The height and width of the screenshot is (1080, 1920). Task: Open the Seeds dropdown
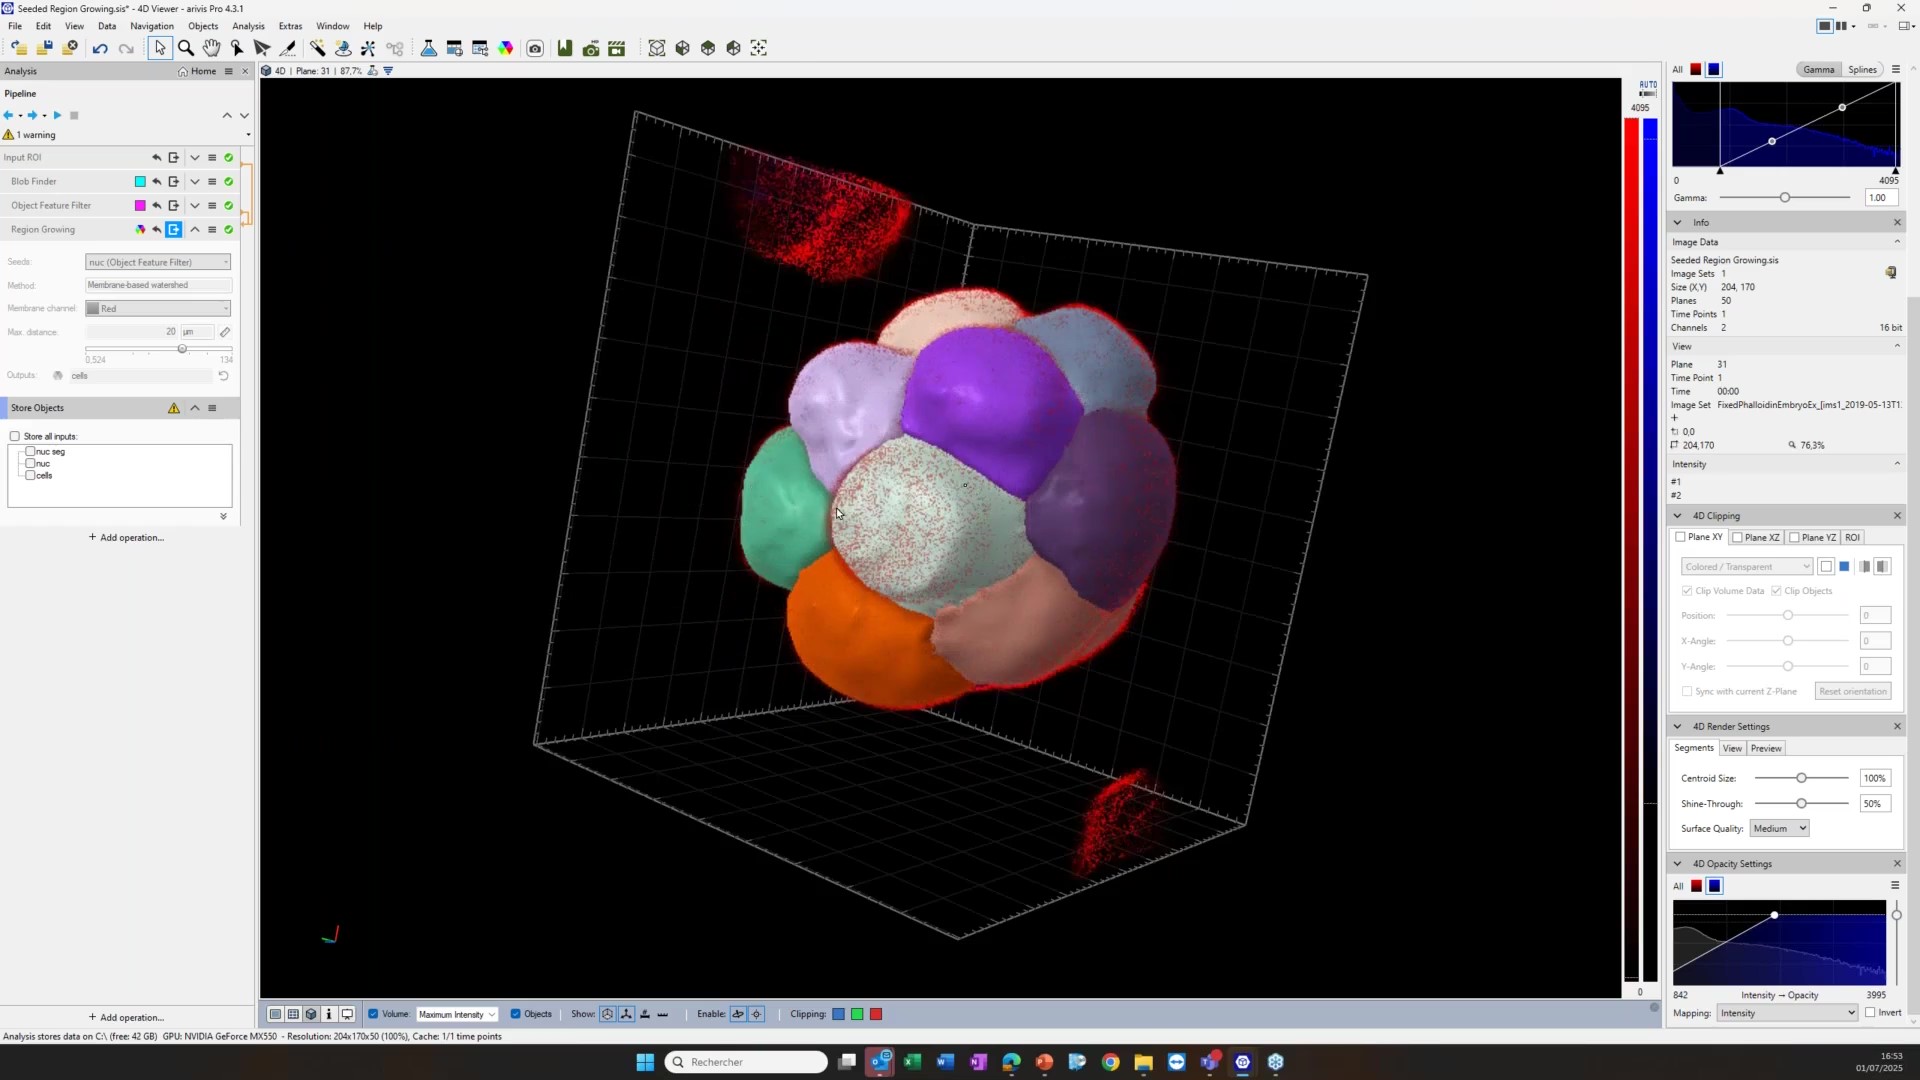[158, 262]
